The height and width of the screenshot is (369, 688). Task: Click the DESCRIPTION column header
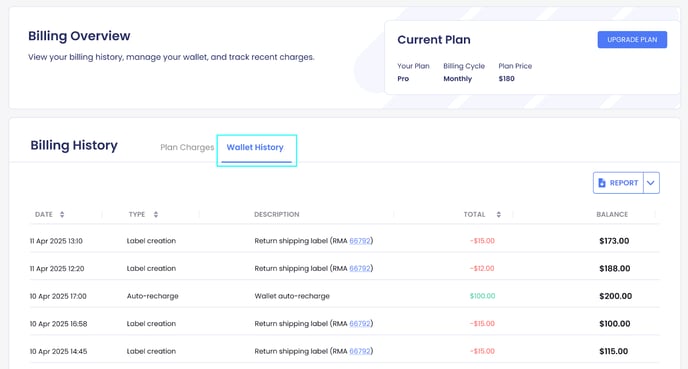(x=277, y=214)
